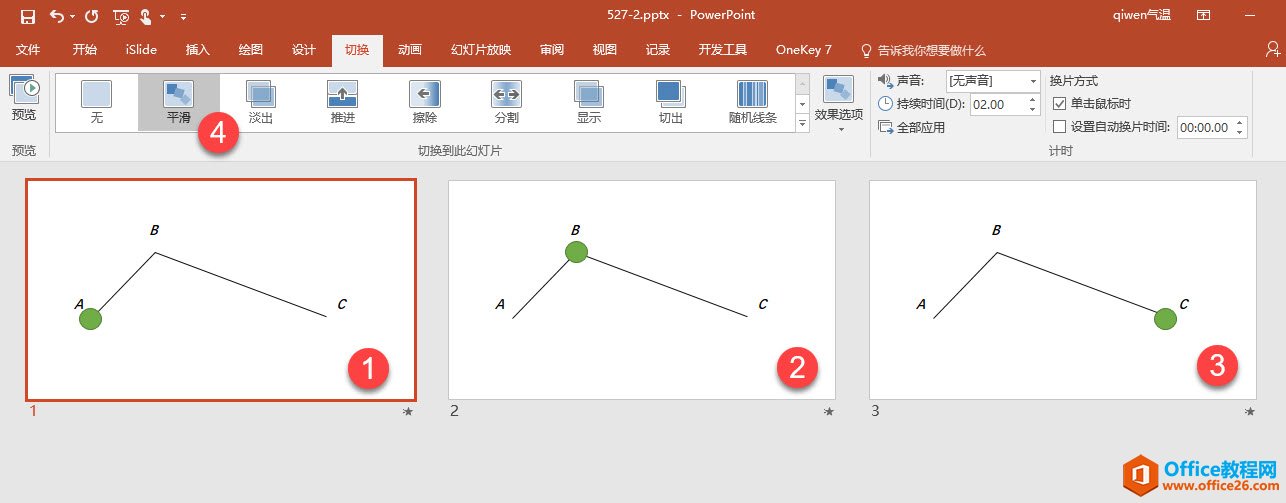Open the 效果选项 effect options menu
This screenshot has height=503, width=1286.
click(x=838, y=104)
